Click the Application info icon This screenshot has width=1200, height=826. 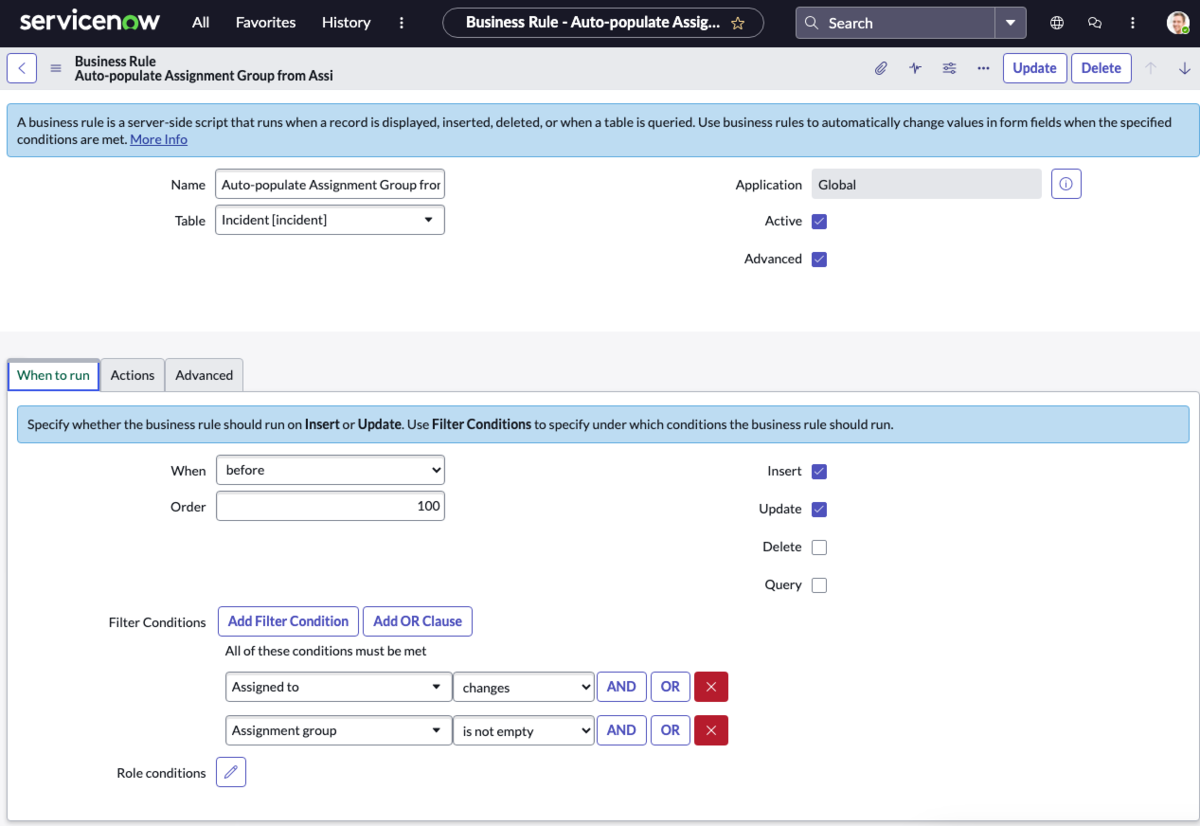1066,184
